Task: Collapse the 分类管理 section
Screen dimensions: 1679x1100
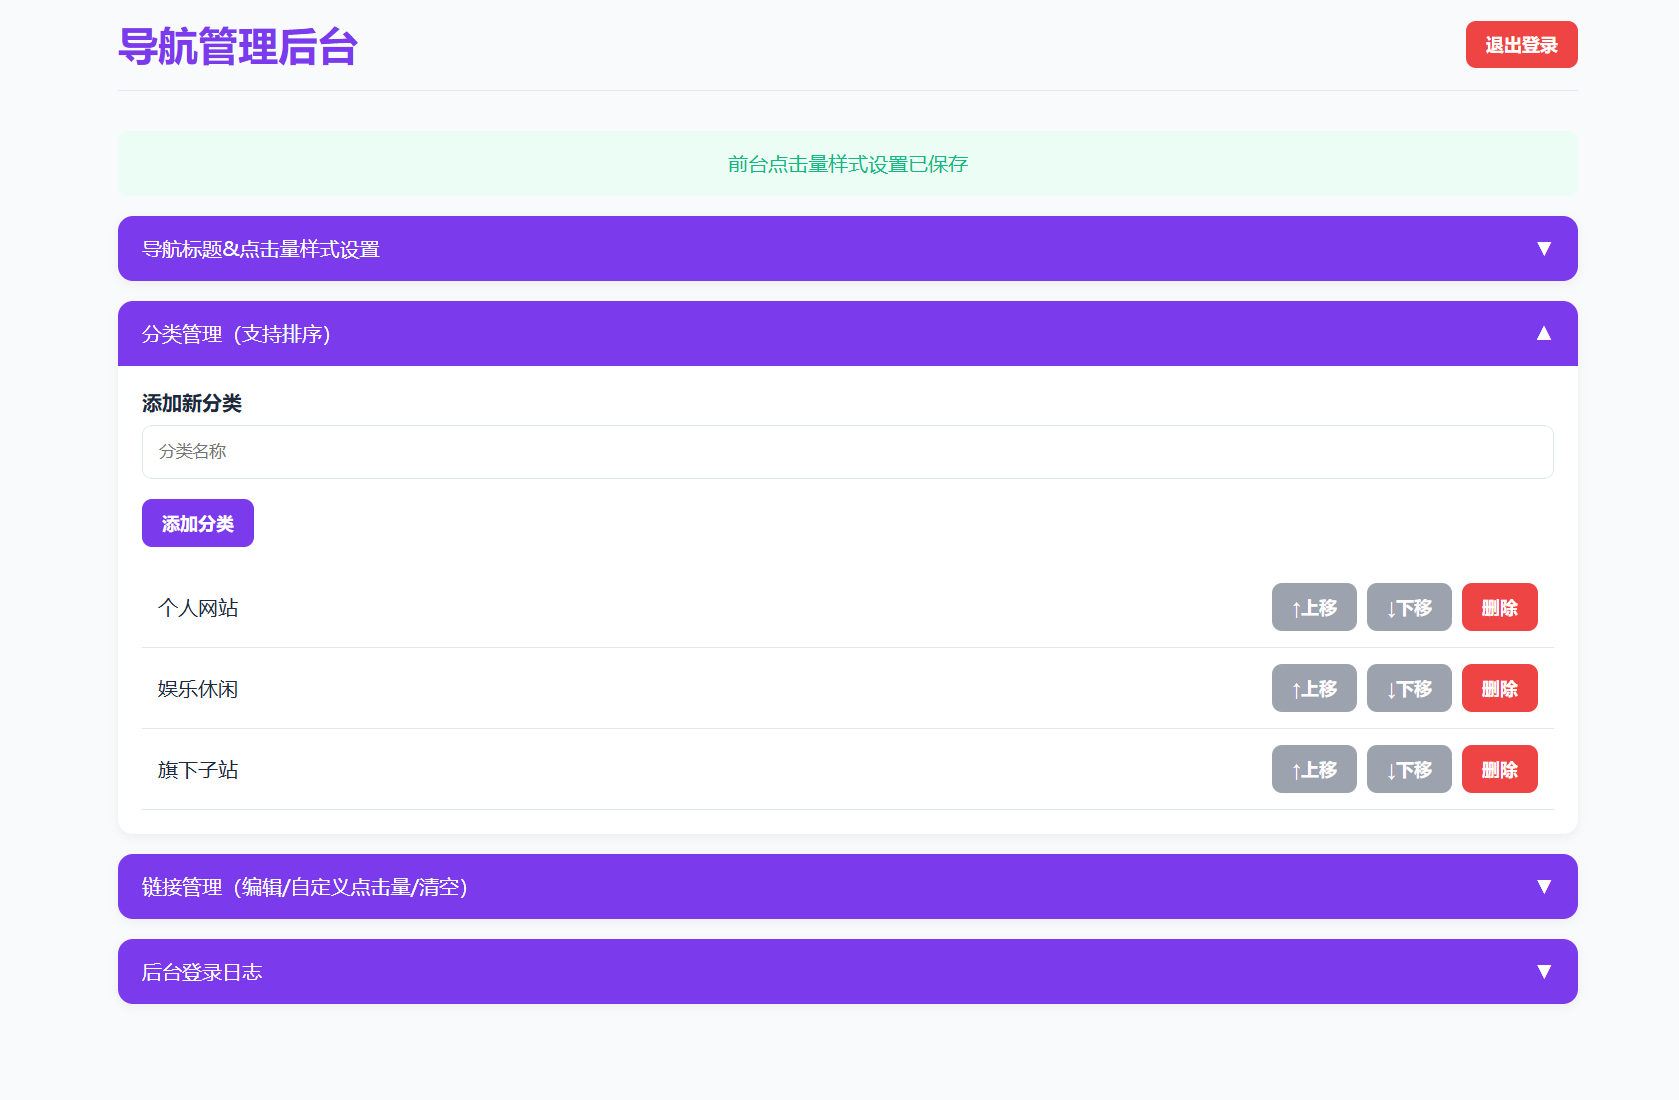Action: coord(846,333)
